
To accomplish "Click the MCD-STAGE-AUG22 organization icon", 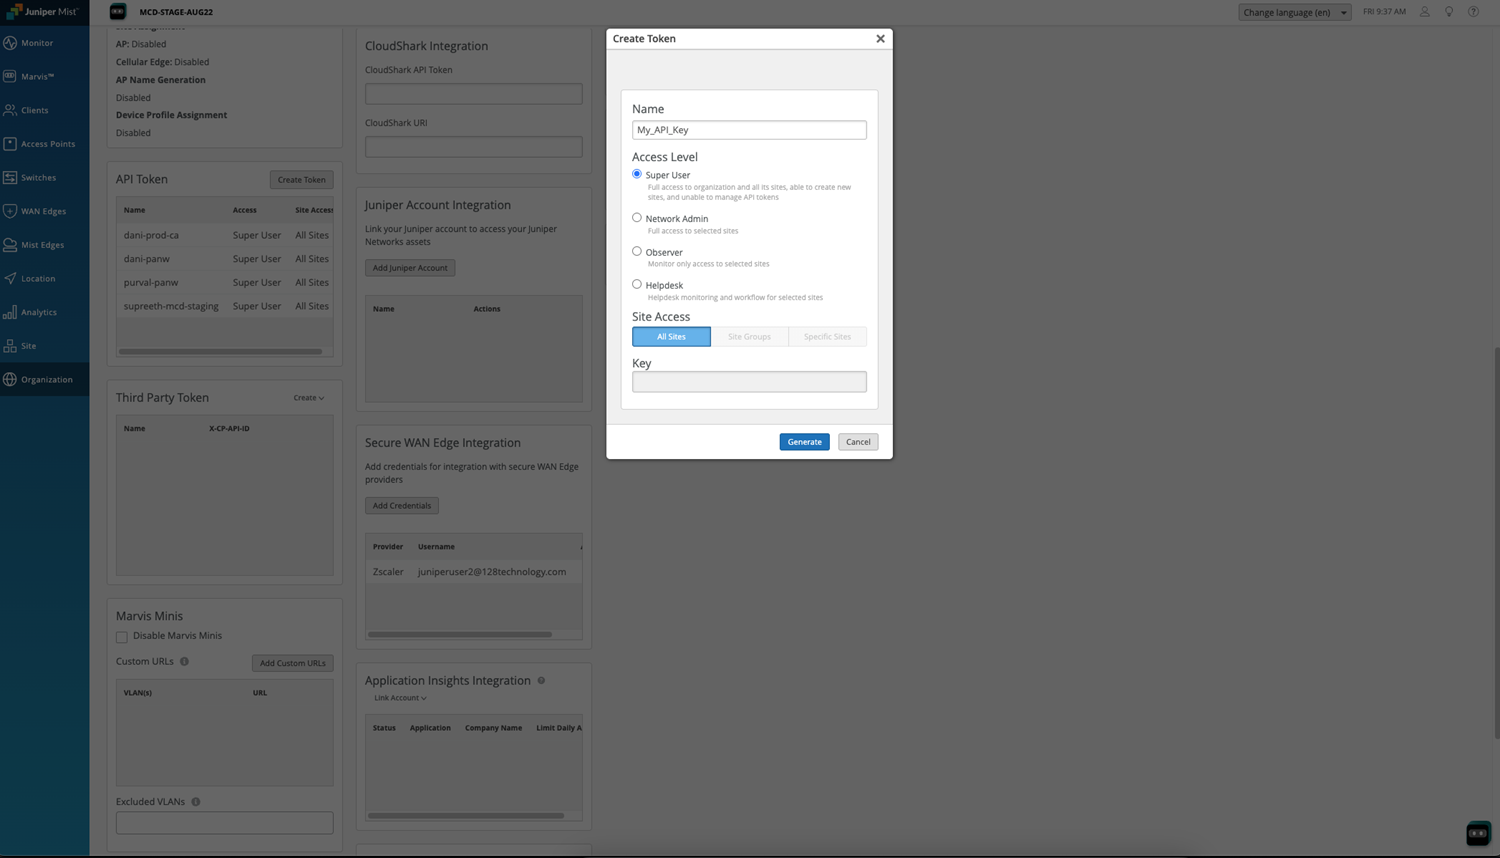I will 117,12.
